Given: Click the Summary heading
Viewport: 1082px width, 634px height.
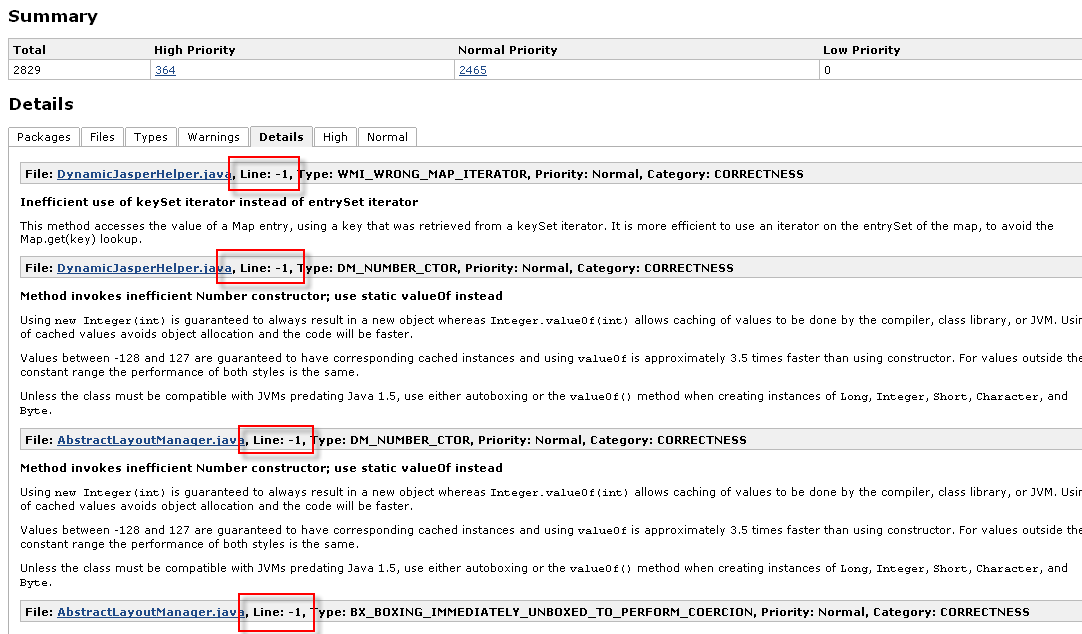Looking at the screenshot, I should (x=53, y=16).
